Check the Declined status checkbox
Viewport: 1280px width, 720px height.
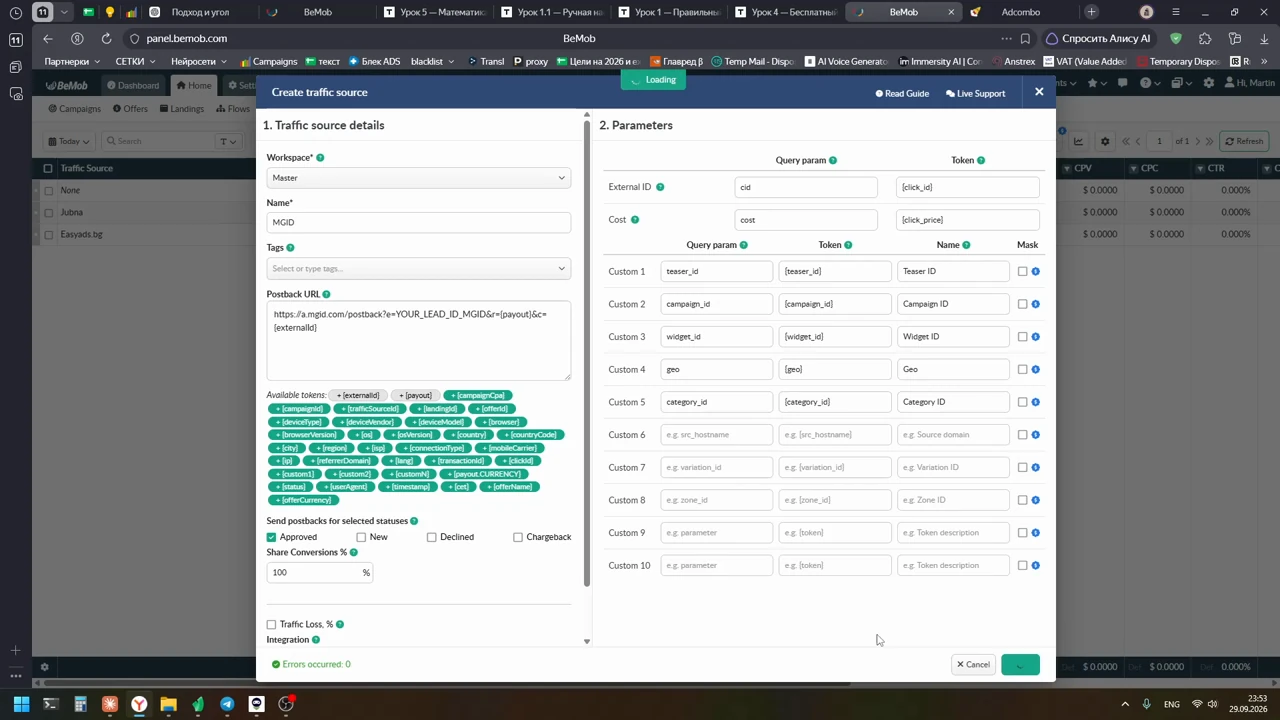click(x=432, y=537)
